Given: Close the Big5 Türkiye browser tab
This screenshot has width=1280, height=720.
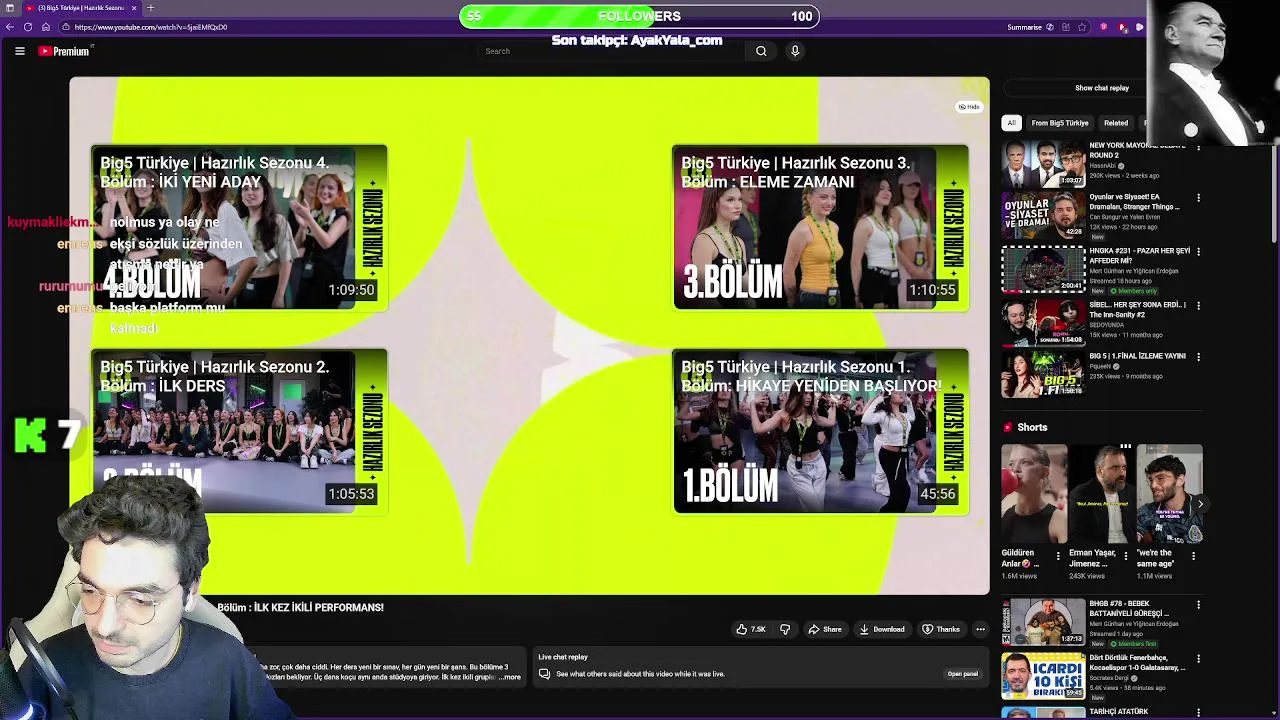Looking at the screenshot, I should coord(134,8).
